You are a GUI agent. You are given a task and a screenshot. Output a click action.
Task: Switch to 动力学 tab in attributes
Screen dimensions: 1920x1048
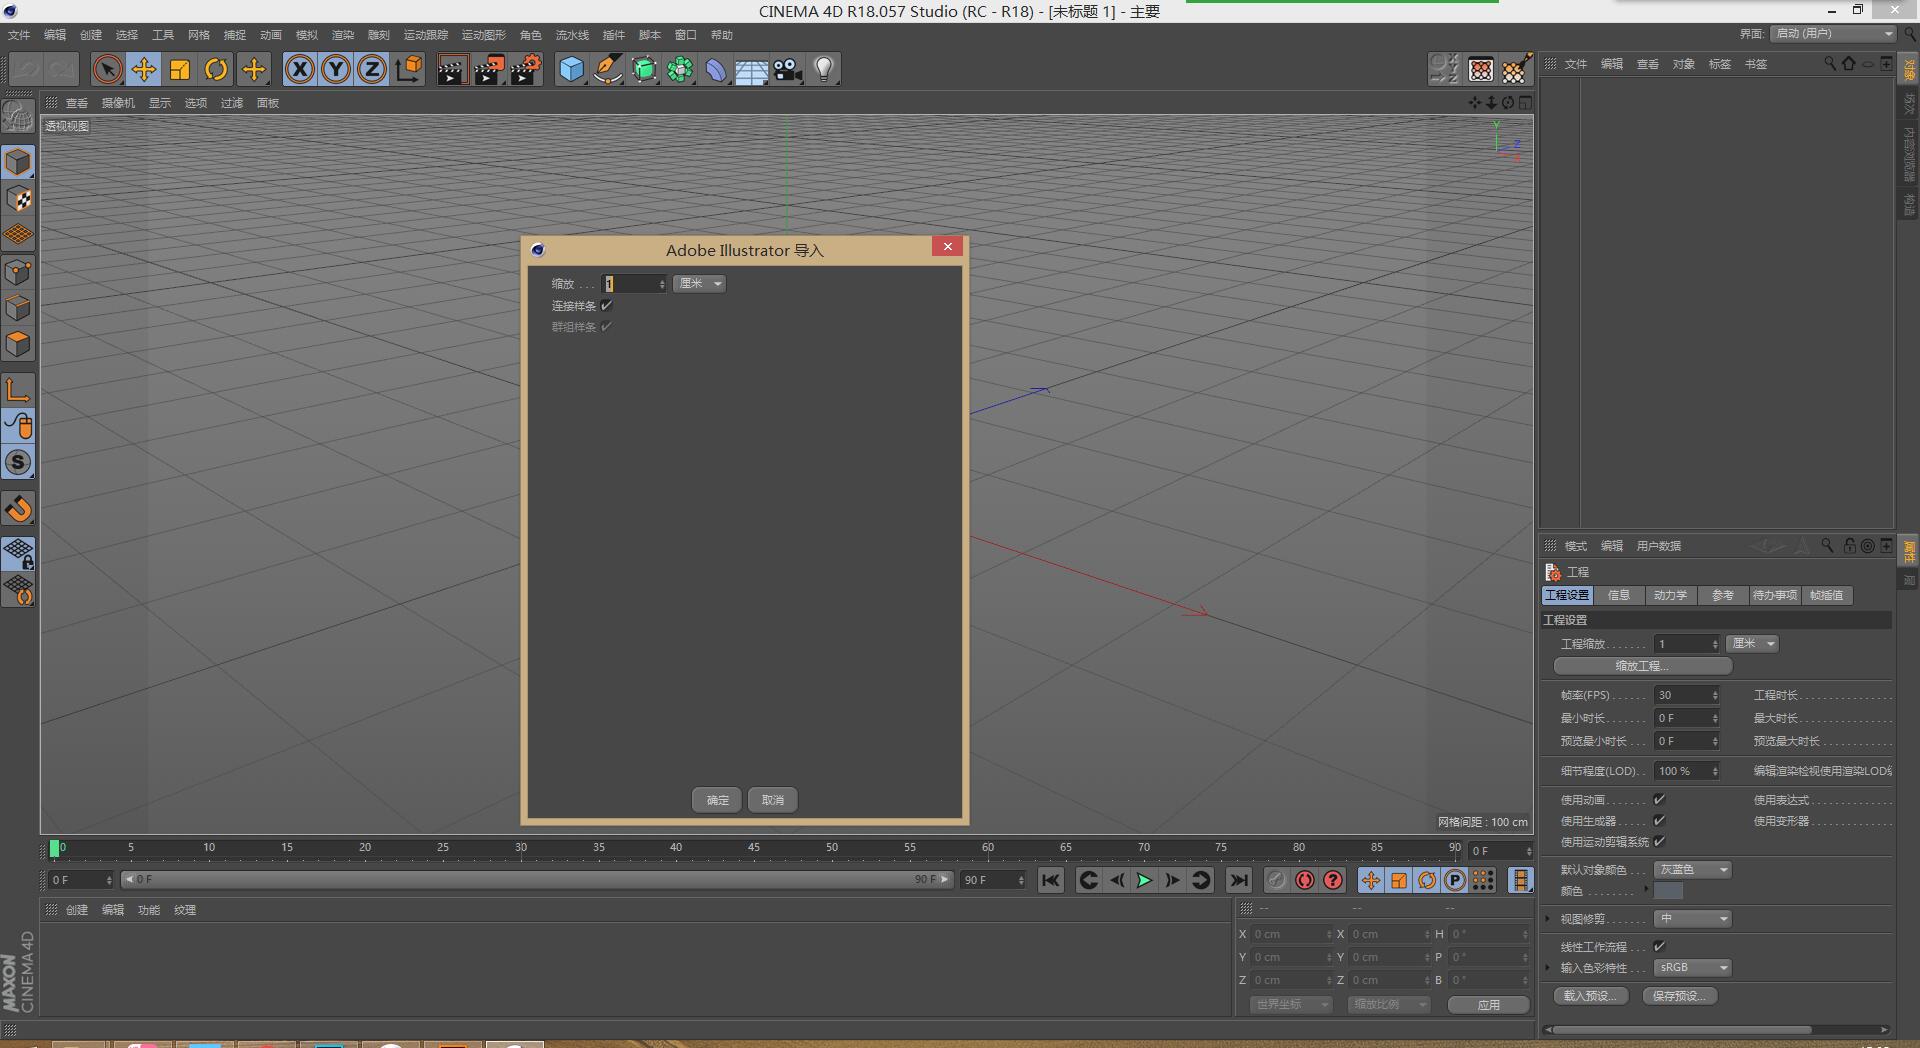(x=1670, y=595)
